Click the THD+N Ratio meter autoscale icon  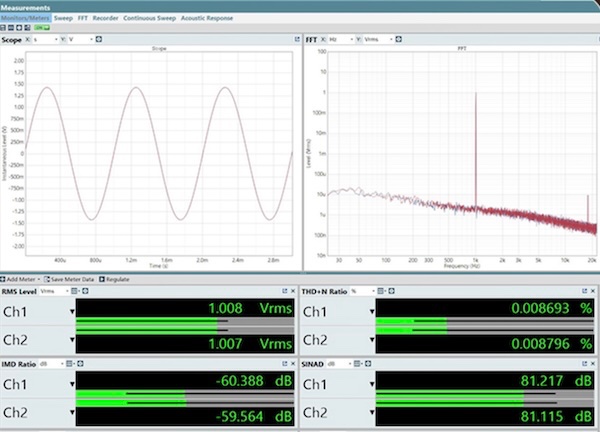tap(391, 291)
